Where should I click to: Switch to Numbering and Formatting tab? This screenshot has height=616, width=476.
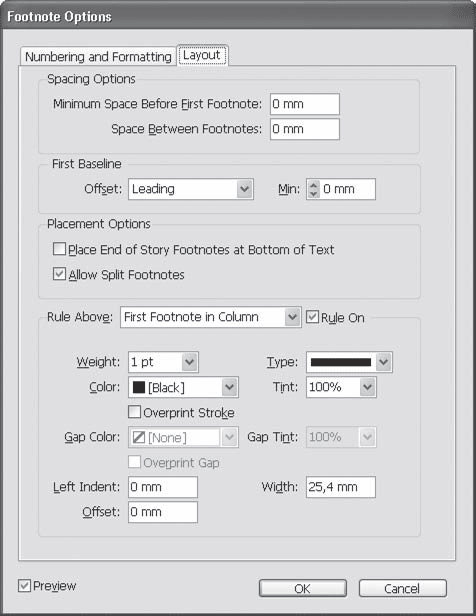point(98,57)
